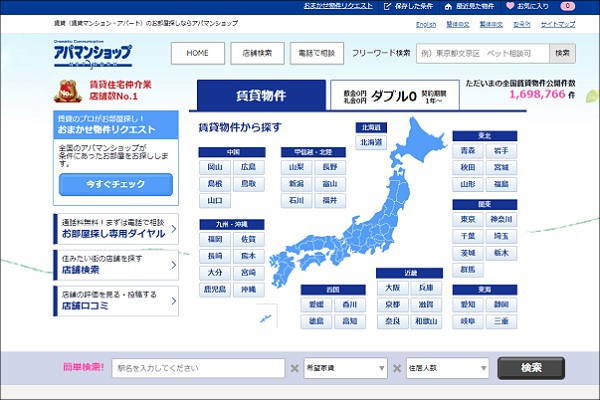Select 秋田 prefecture
The image size is (600, 400).
(468, 168)
